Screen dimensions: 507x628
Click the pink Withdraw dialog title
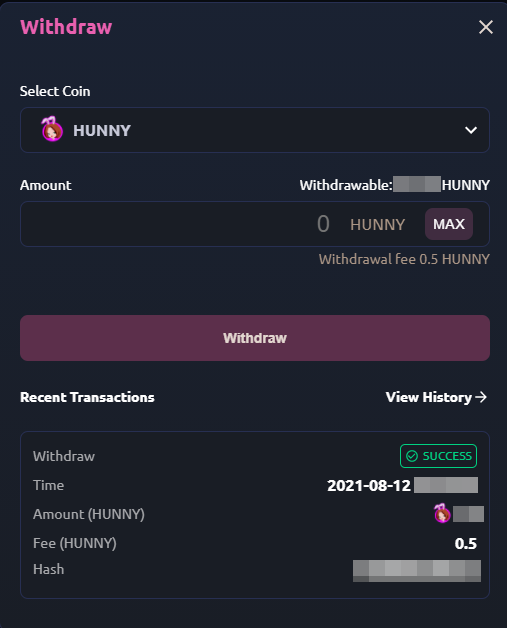66,27
